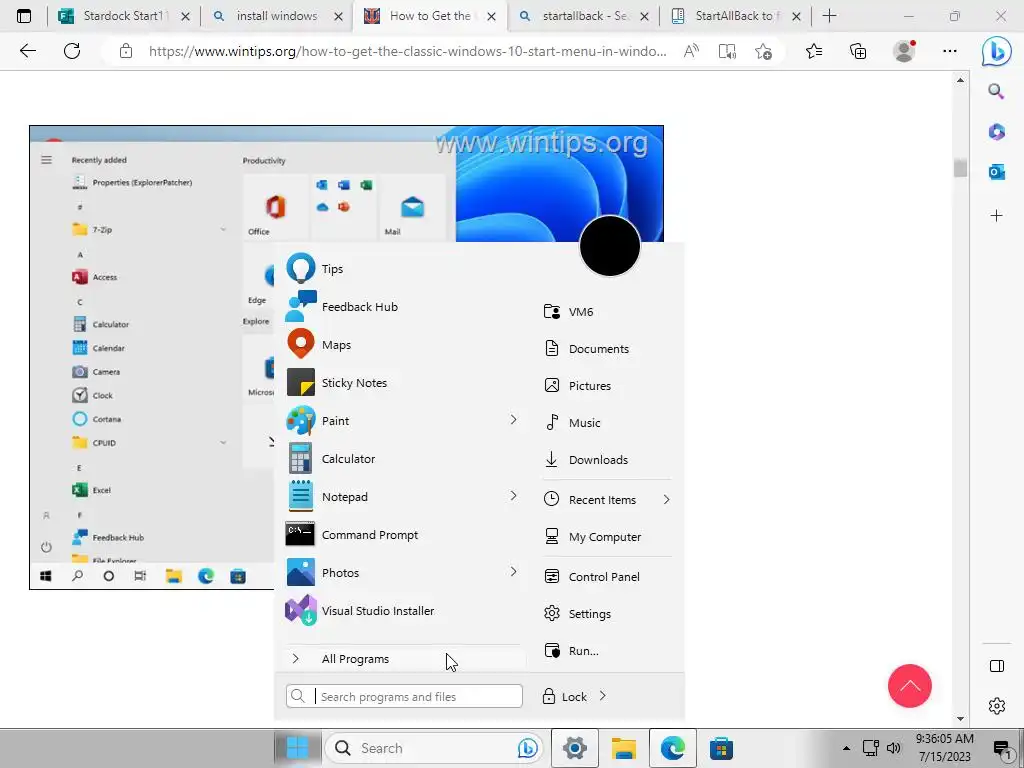Switch to Stardock Start11 tab

(124, 16)
